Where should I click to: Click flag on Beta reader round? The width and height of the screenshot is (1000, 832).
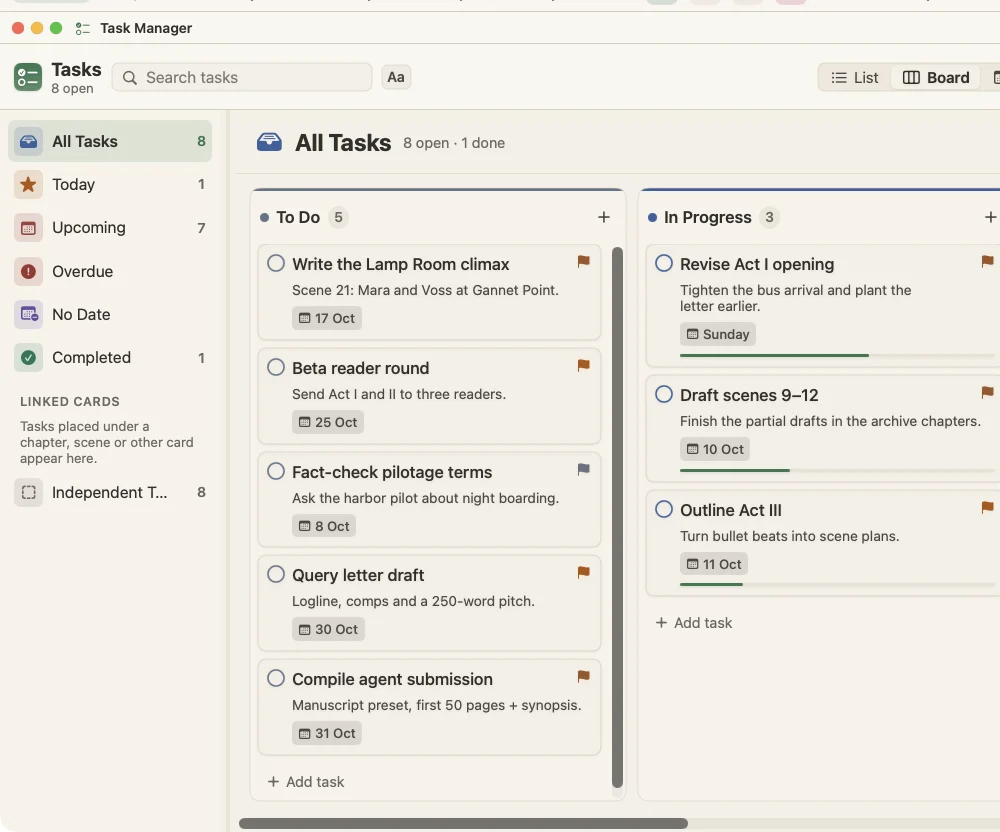pos(584,365)
